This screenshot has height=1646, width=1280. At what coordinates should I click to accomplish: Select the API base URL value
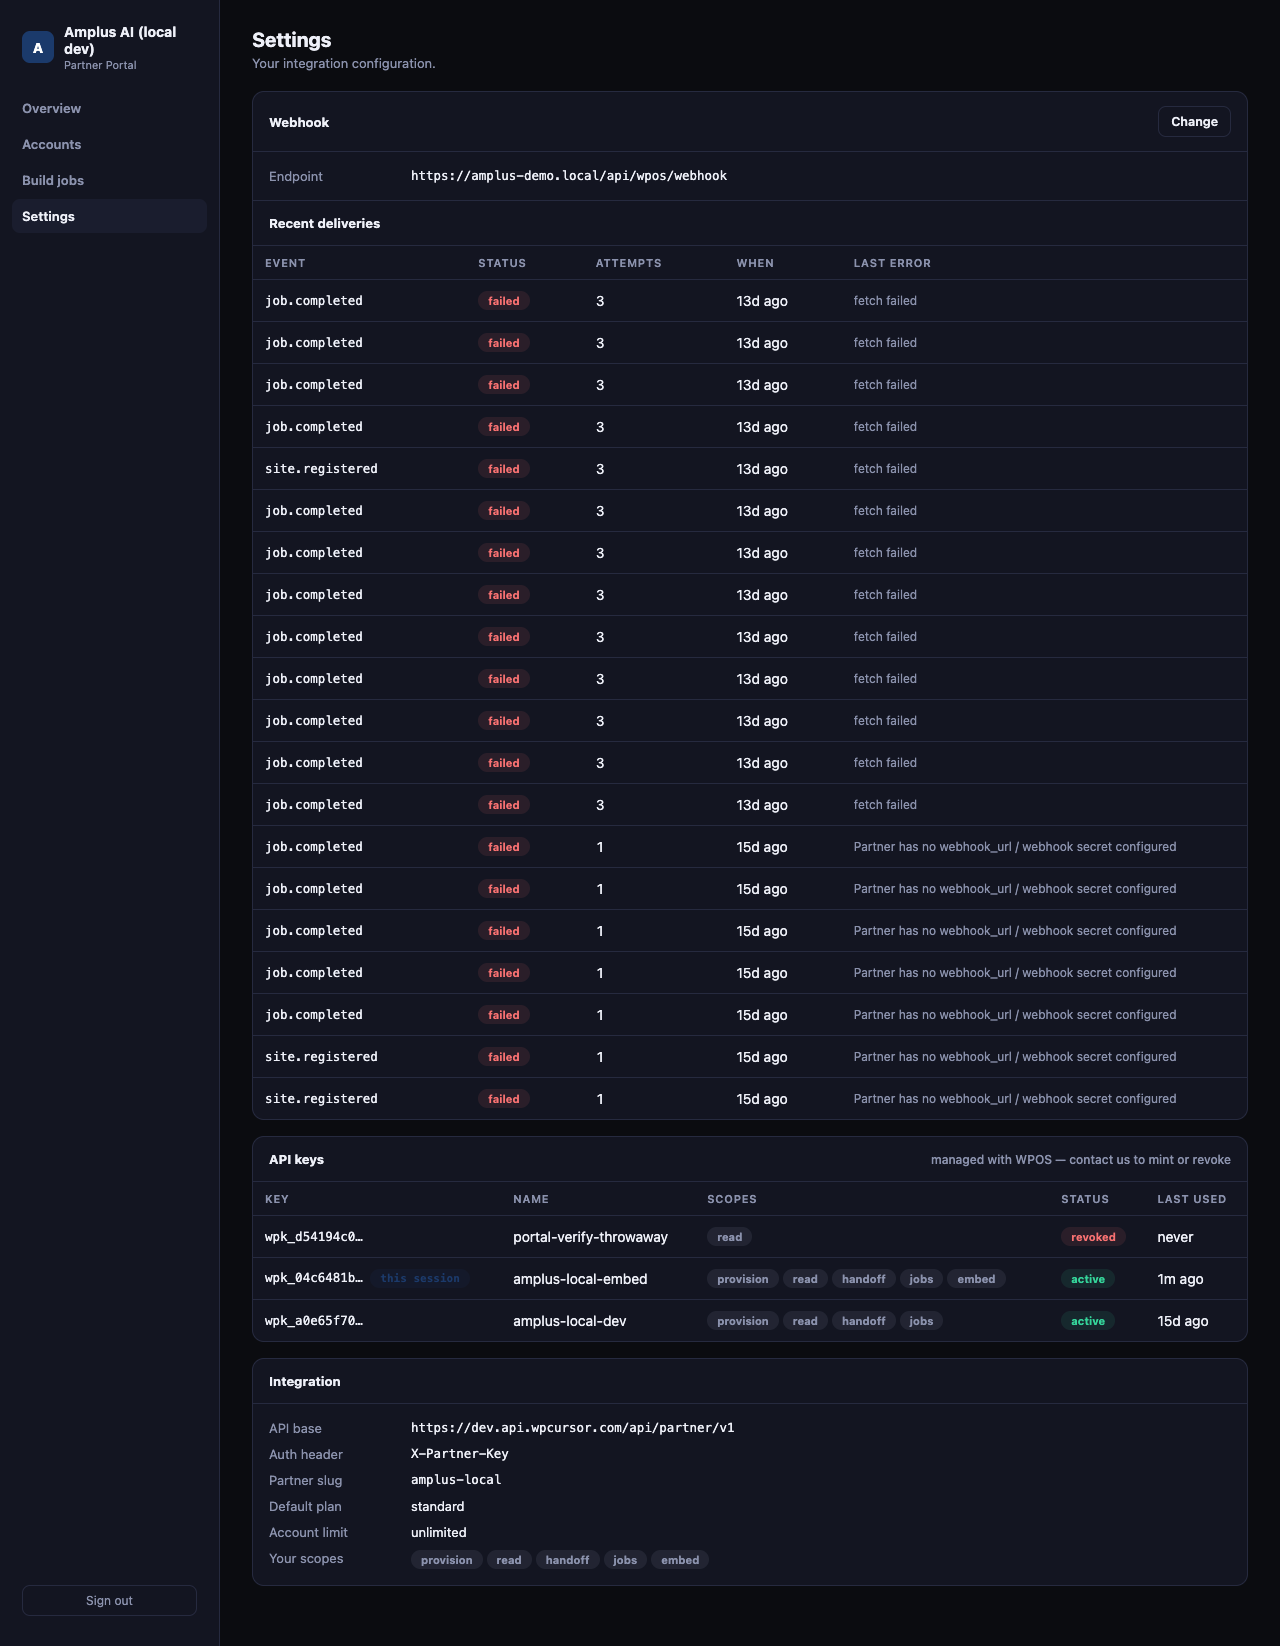click(572, 1428)
